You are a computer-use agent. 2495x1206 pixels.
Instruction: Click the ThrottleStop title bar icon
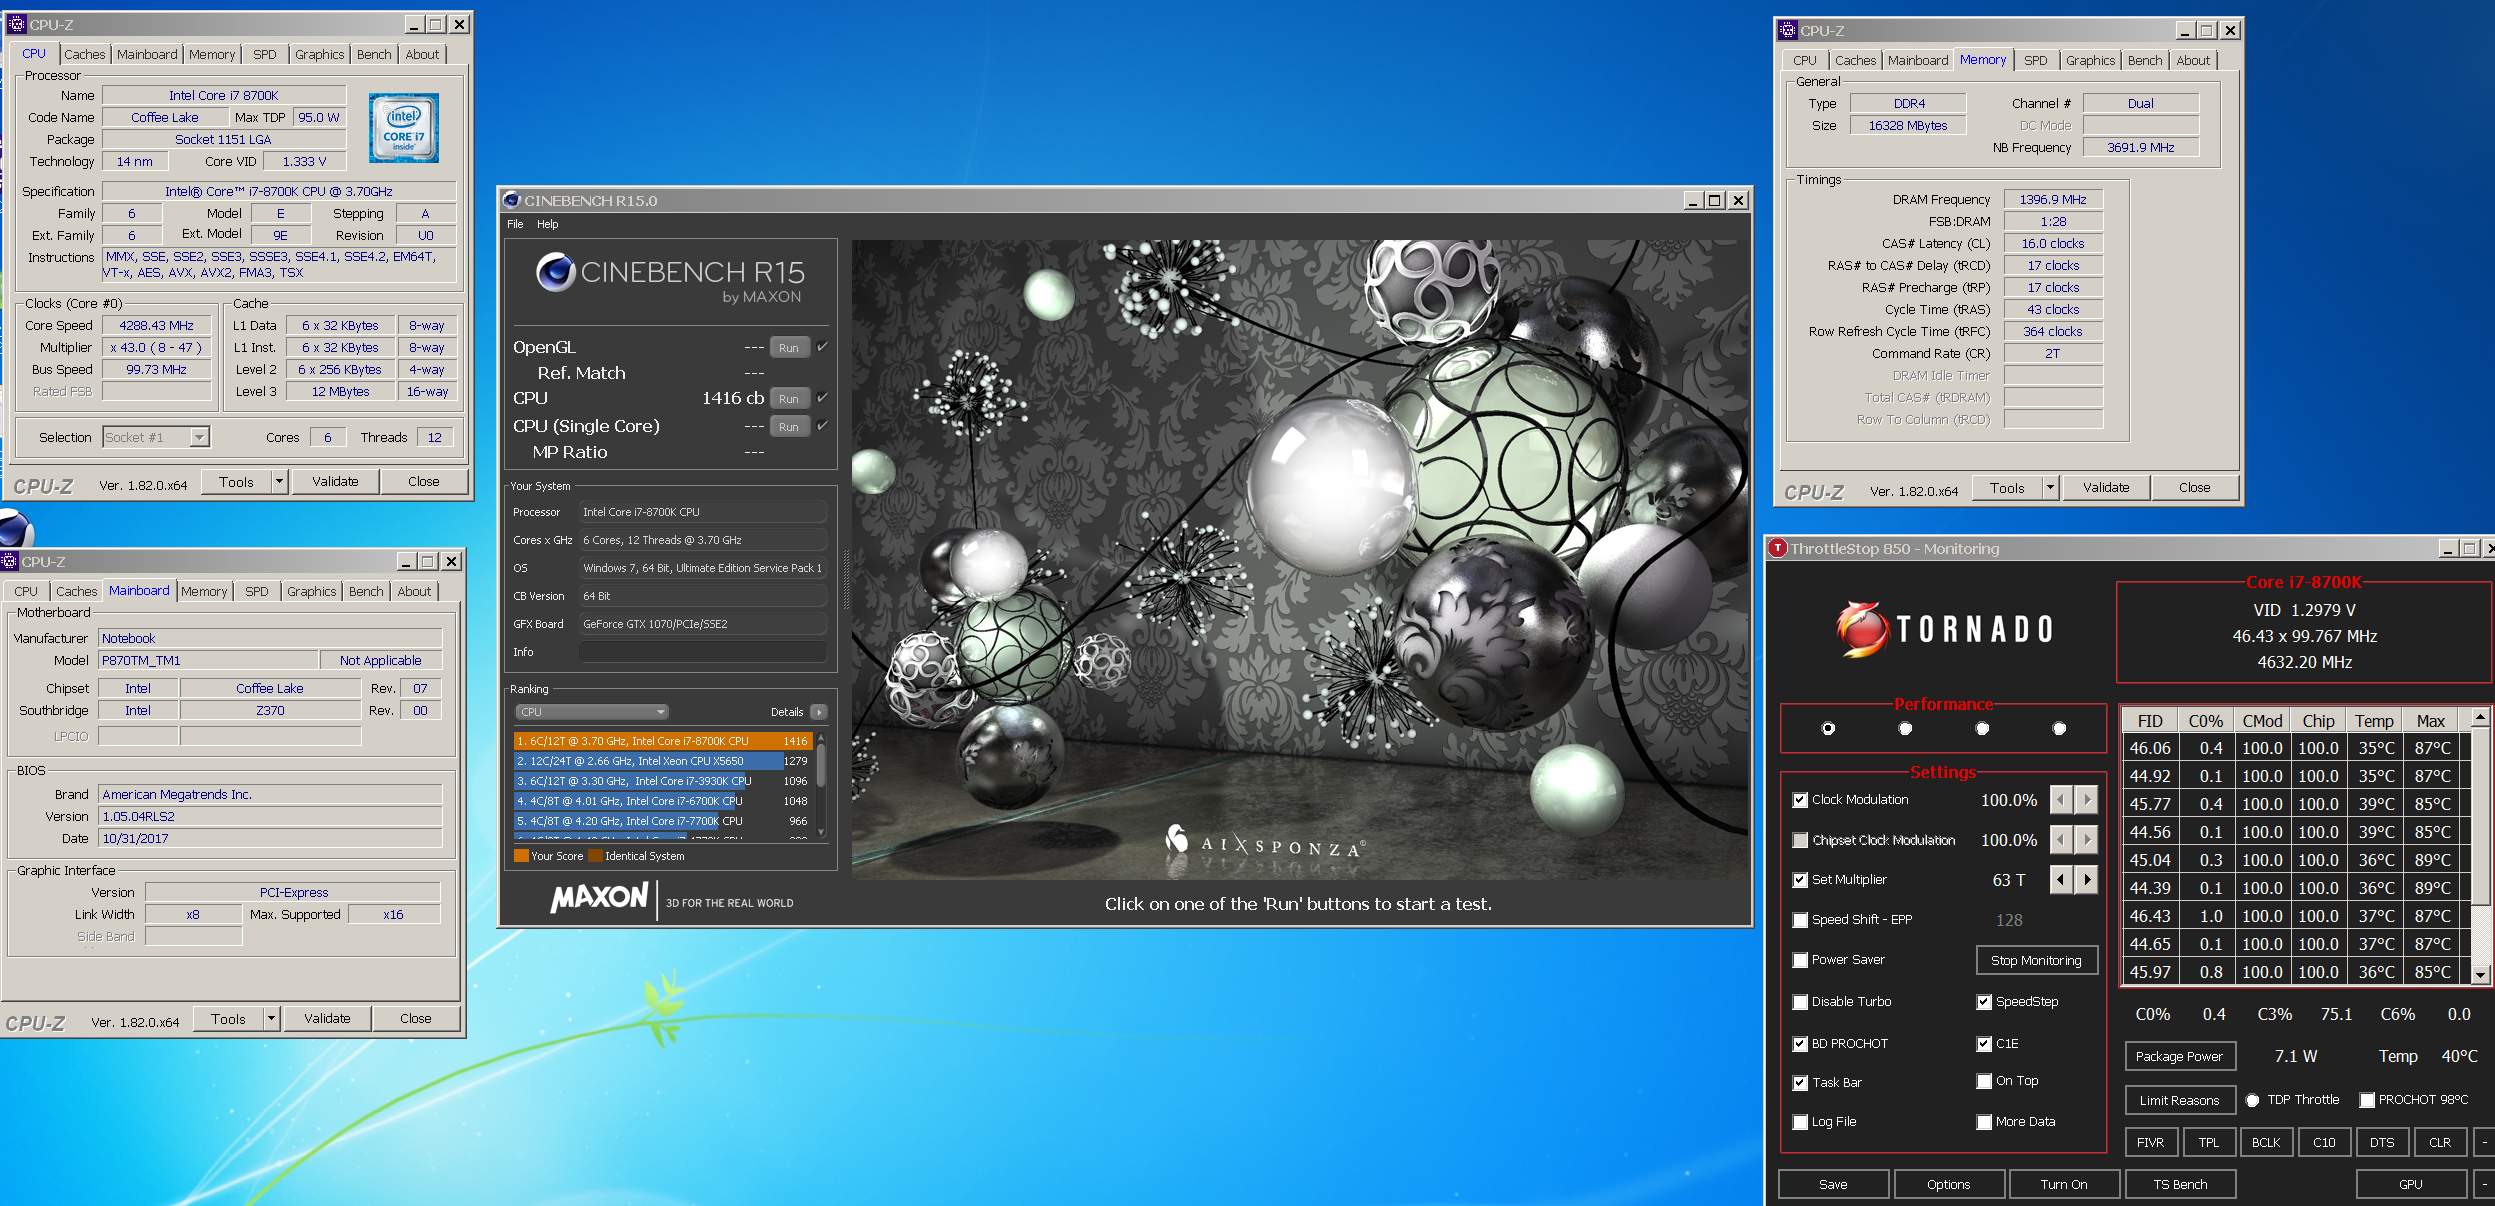click(x=1777, y=548)
